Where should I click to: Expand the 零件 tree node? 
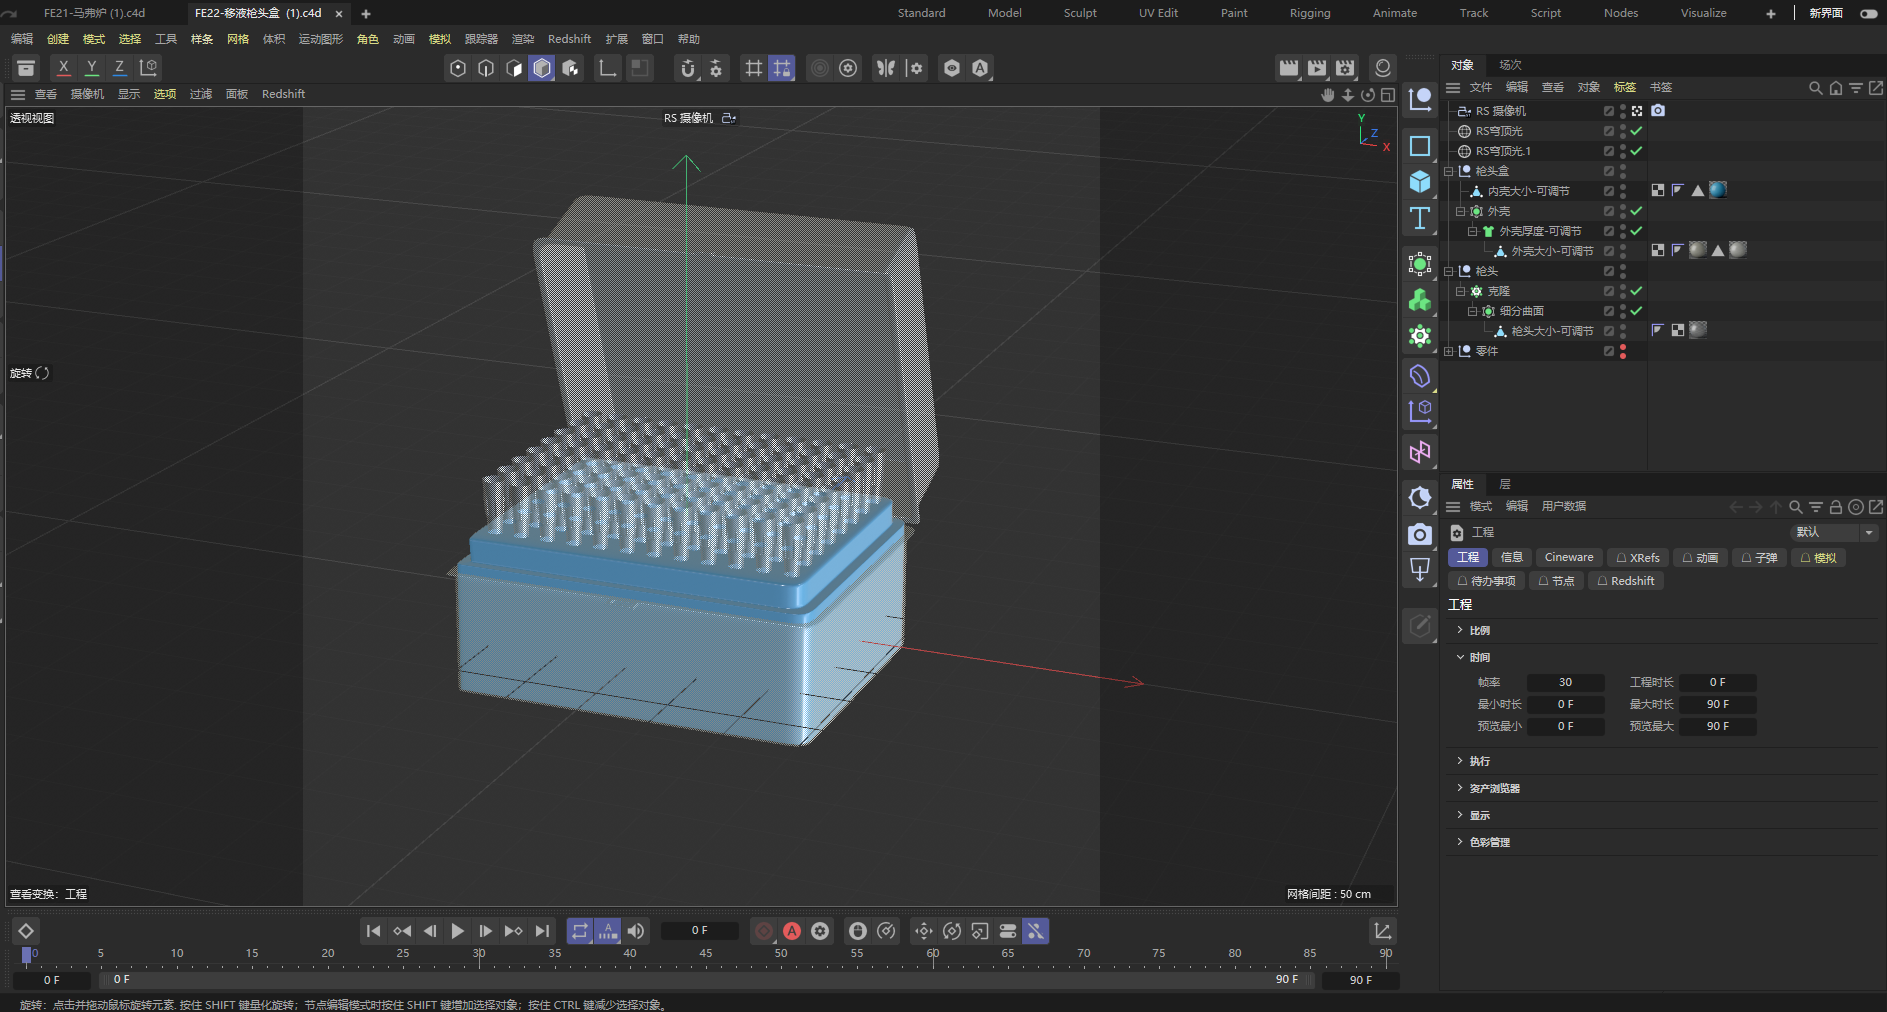click(x=1449, y=351)
